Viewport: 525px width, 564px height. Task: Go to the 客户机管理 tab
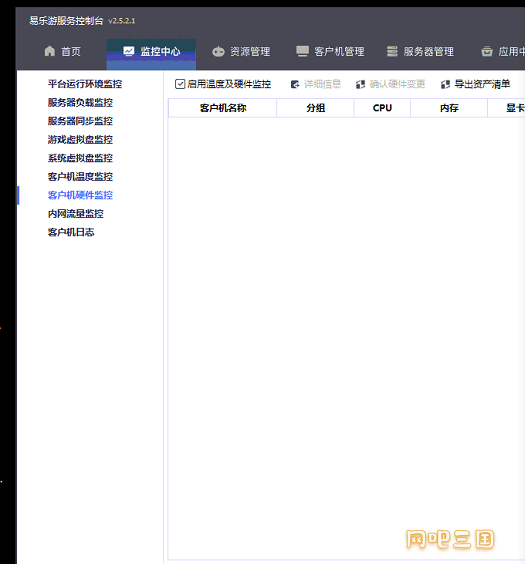tap(330, 51)
